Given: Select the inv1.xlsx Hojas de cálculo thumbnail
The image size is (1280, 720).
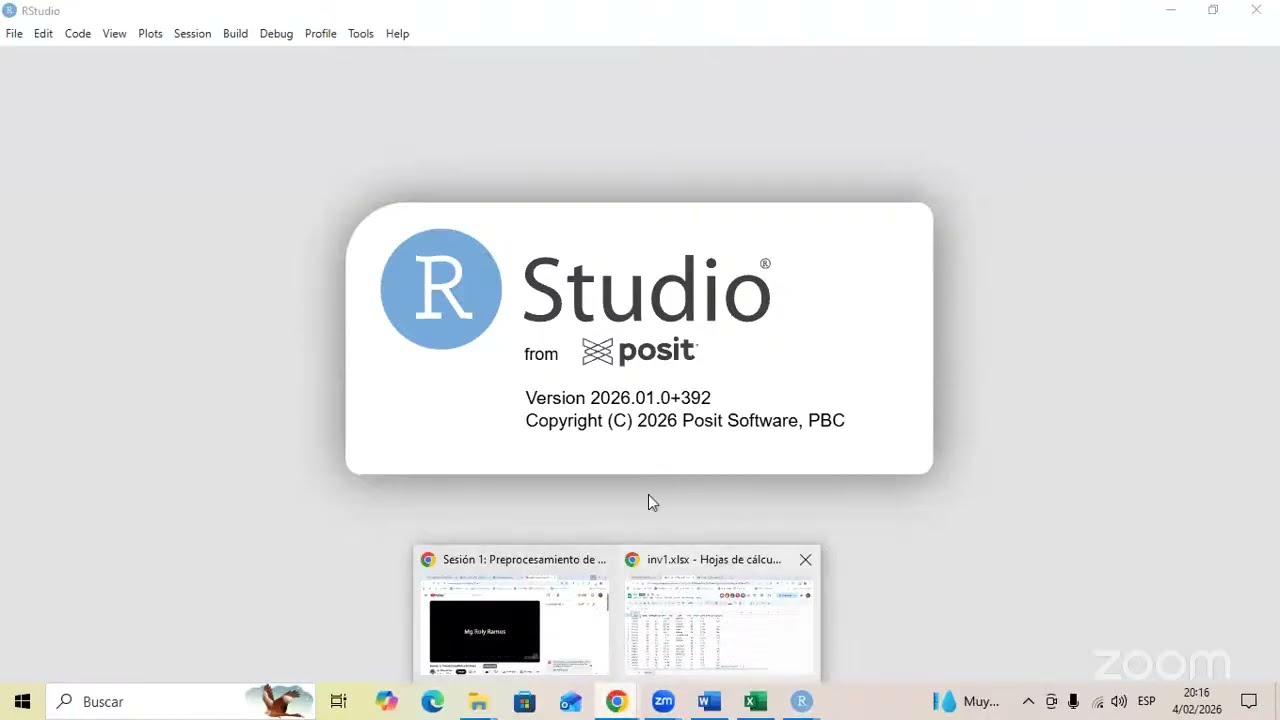Looking at the screenshot, I should (718, 613).
